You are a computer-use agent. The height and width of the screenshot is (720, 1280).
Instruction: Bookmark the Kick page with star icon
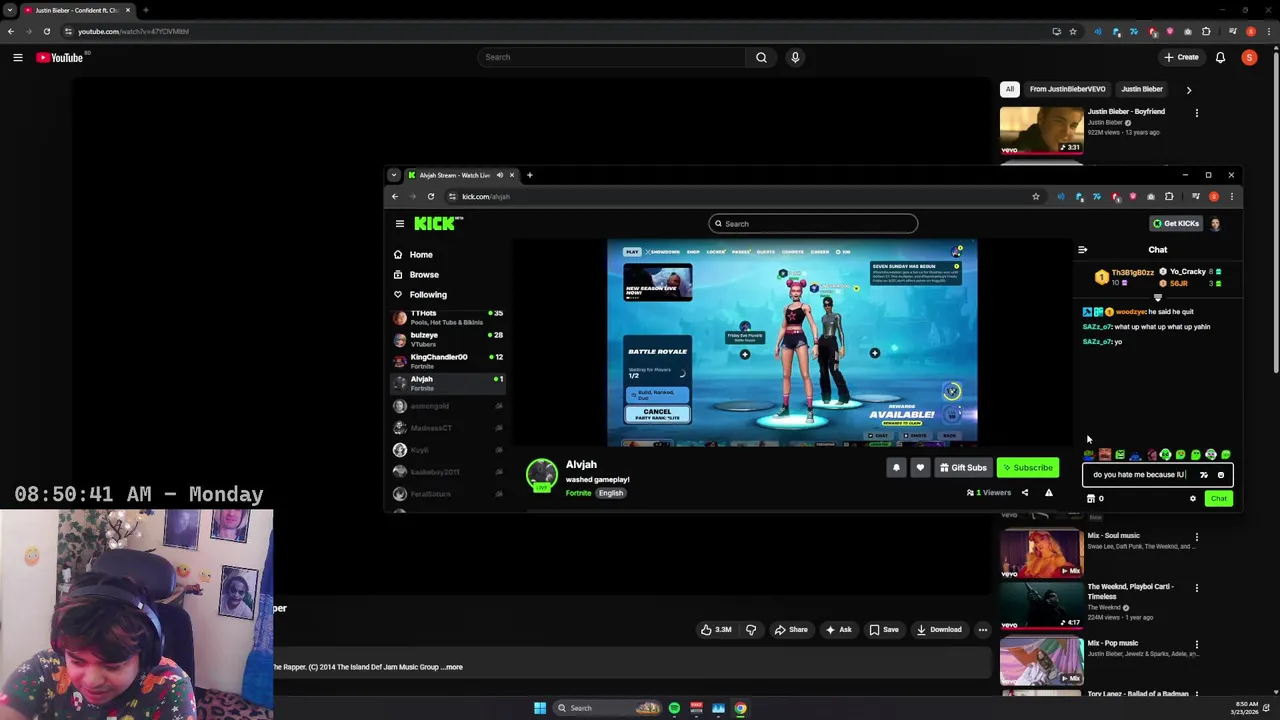pyautogui.click(x=1036, y=196)
